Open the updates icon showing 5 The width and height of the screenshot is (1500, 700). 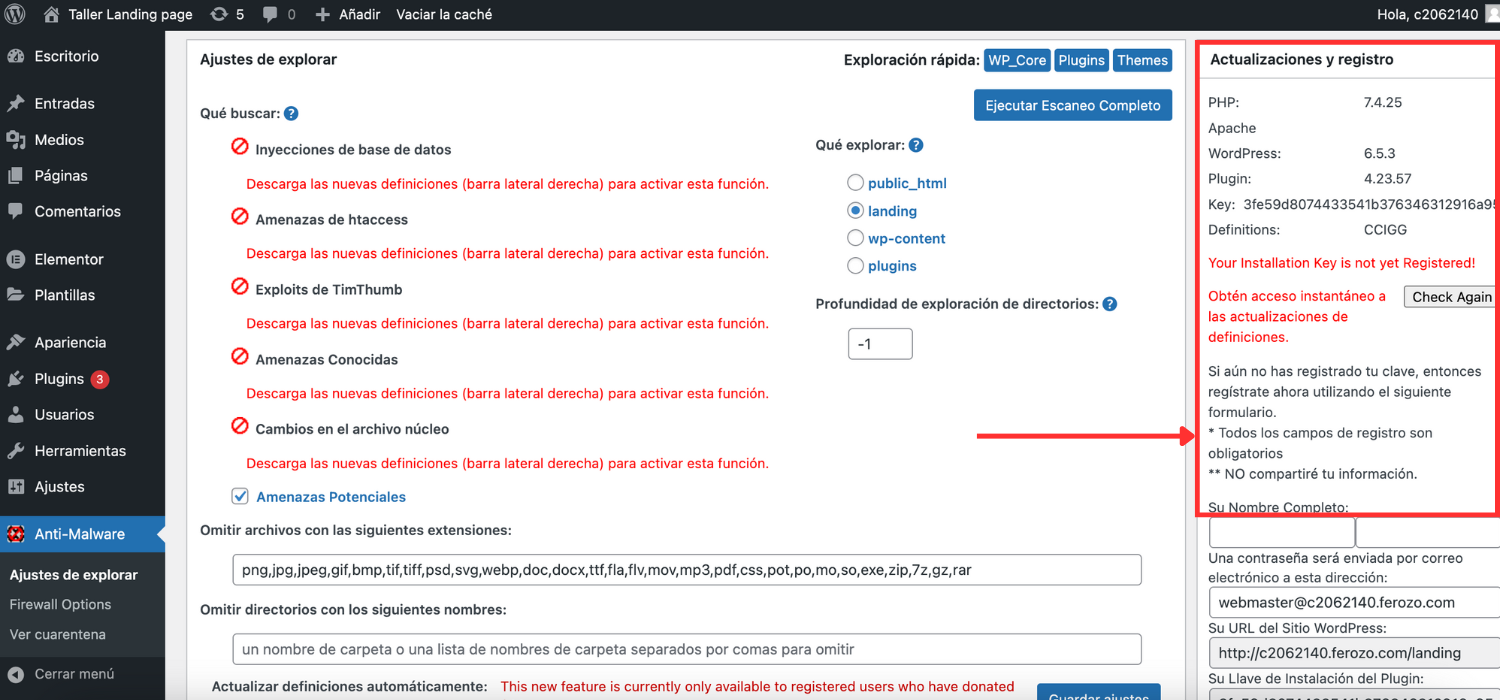pyautogui.click(x=219, y=14)
